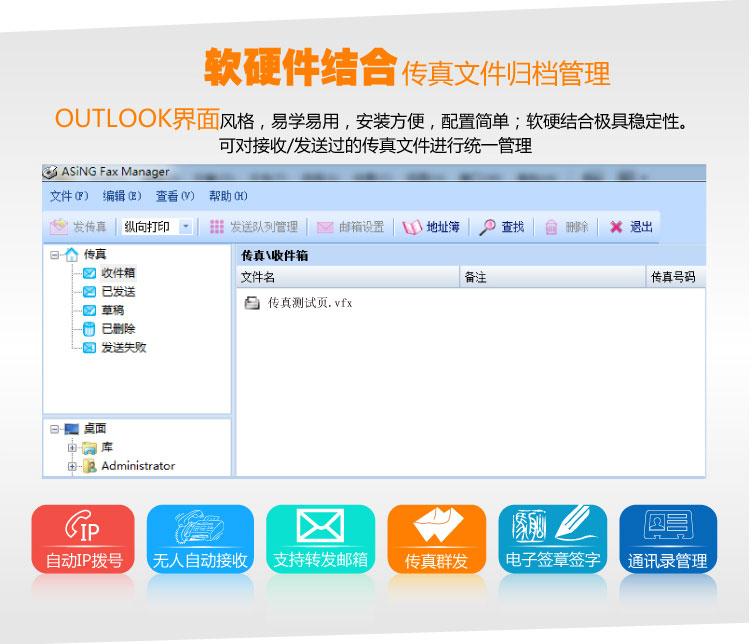Select the 已发送 sent folder
The height and width of the screenshot is (644, 750).
click(x=117, y=291)
